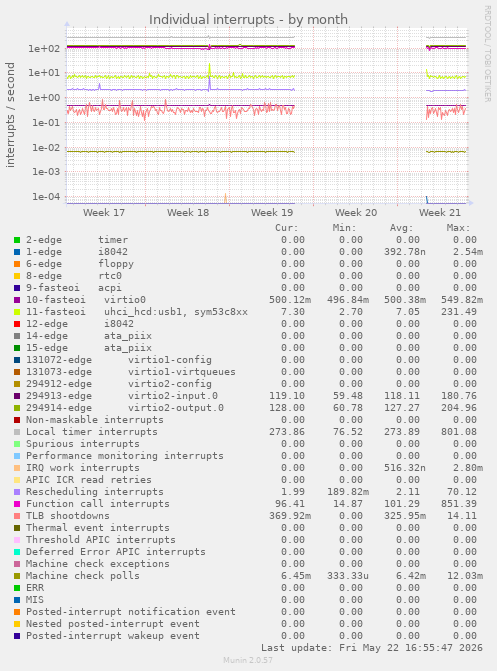Click the Week 20 x-axis label
497x671 pixels.
356,213
